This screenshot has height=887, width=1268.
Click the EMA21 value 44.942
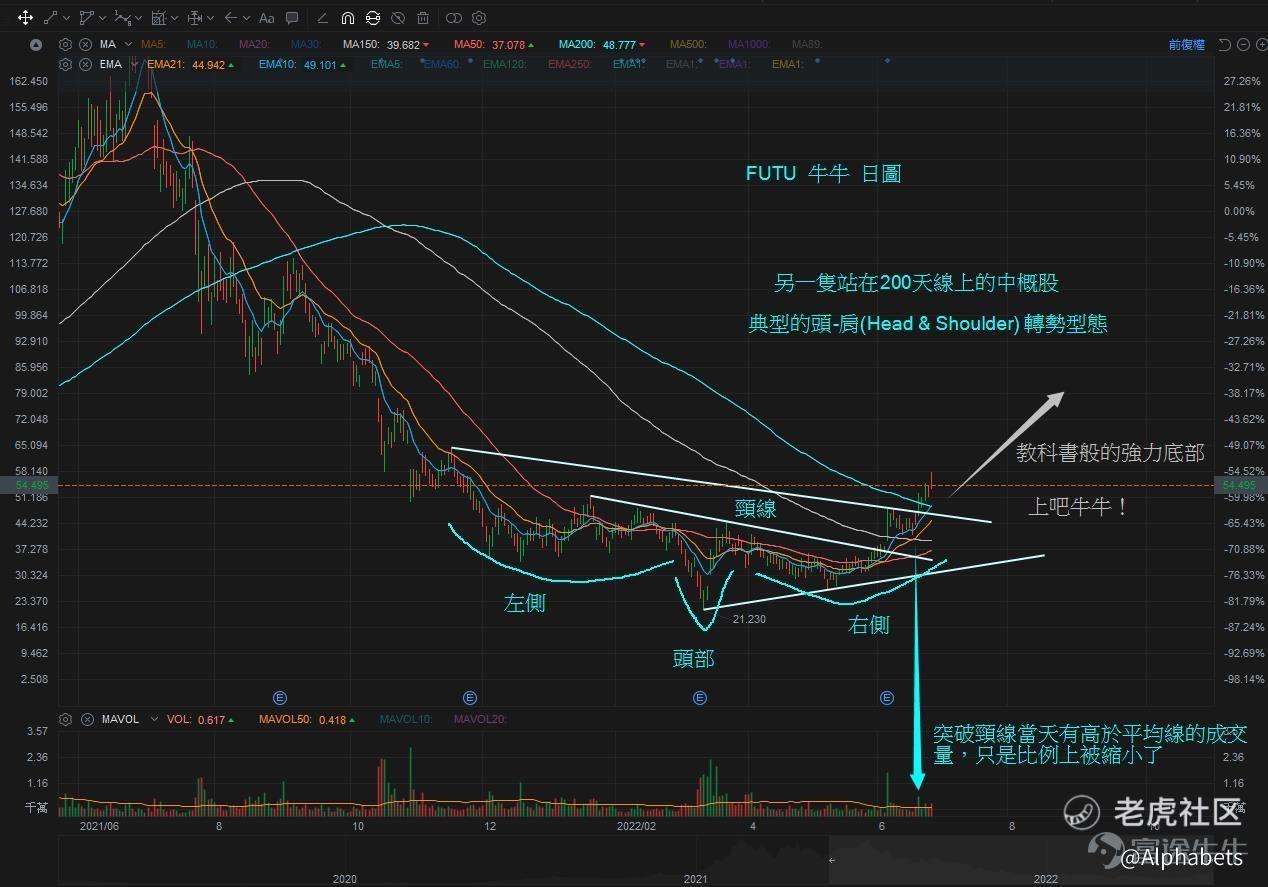pos(208,64)
